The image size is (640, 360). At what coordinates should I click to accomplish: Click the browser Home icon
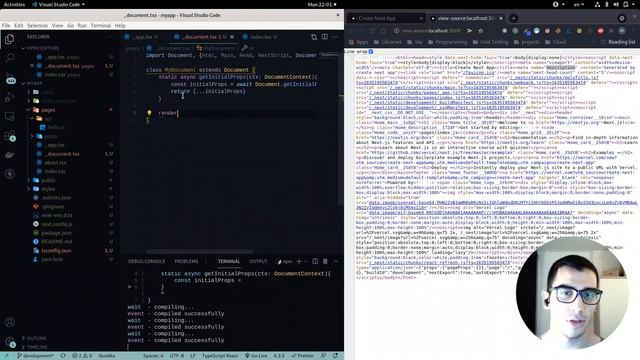pos(383,31)
